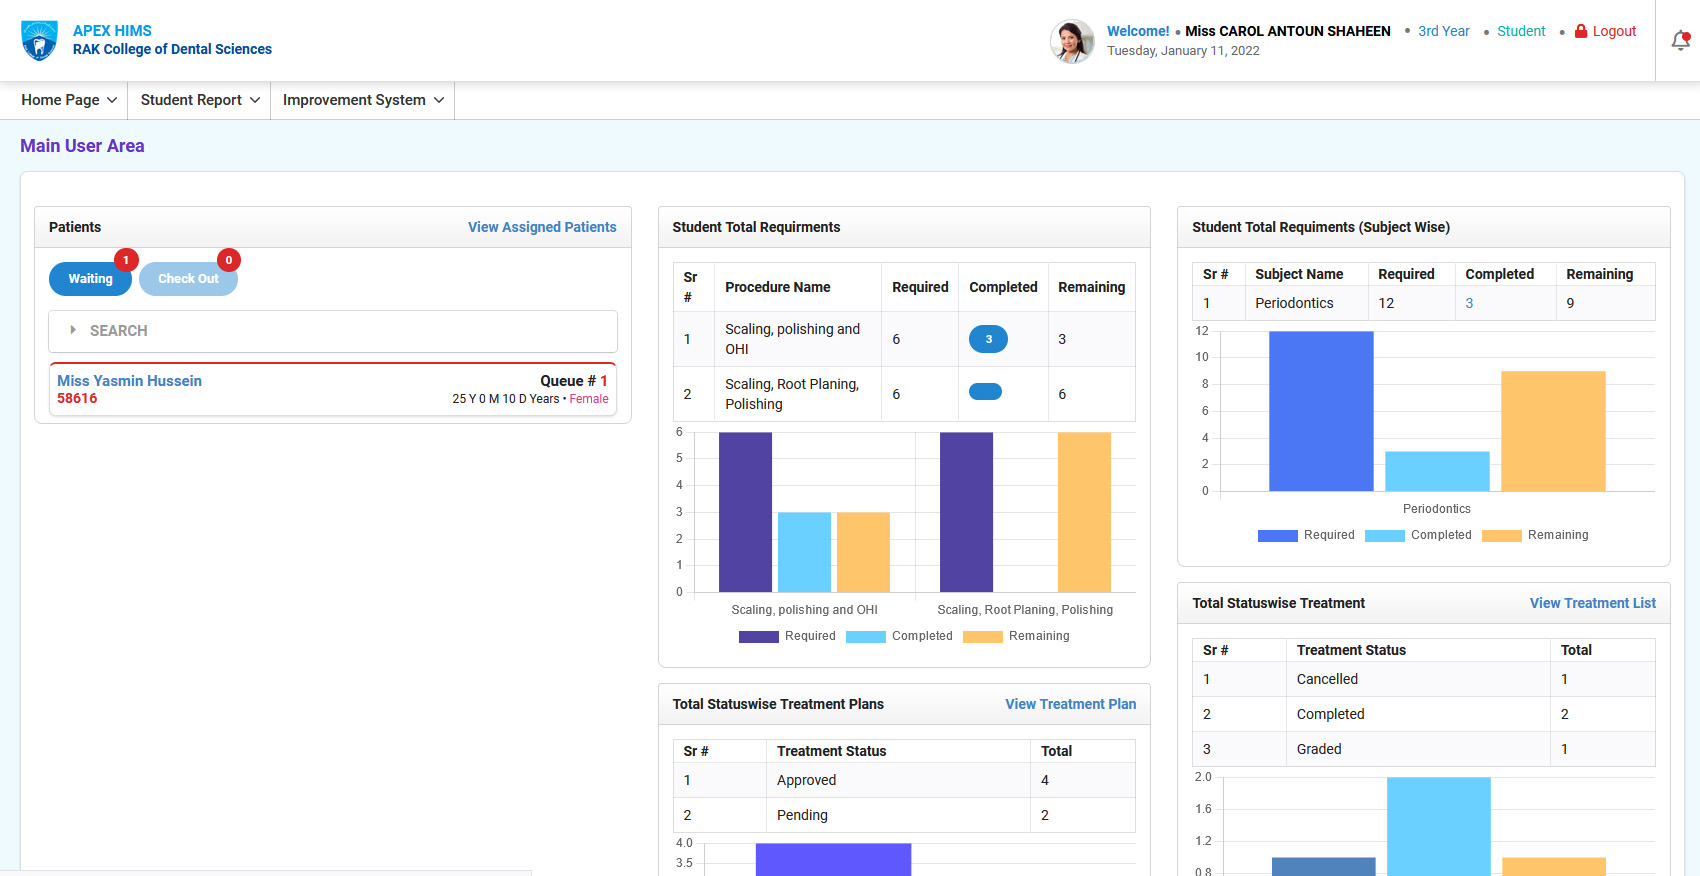Click the Check Out count badge showing 0

[229, 260]
